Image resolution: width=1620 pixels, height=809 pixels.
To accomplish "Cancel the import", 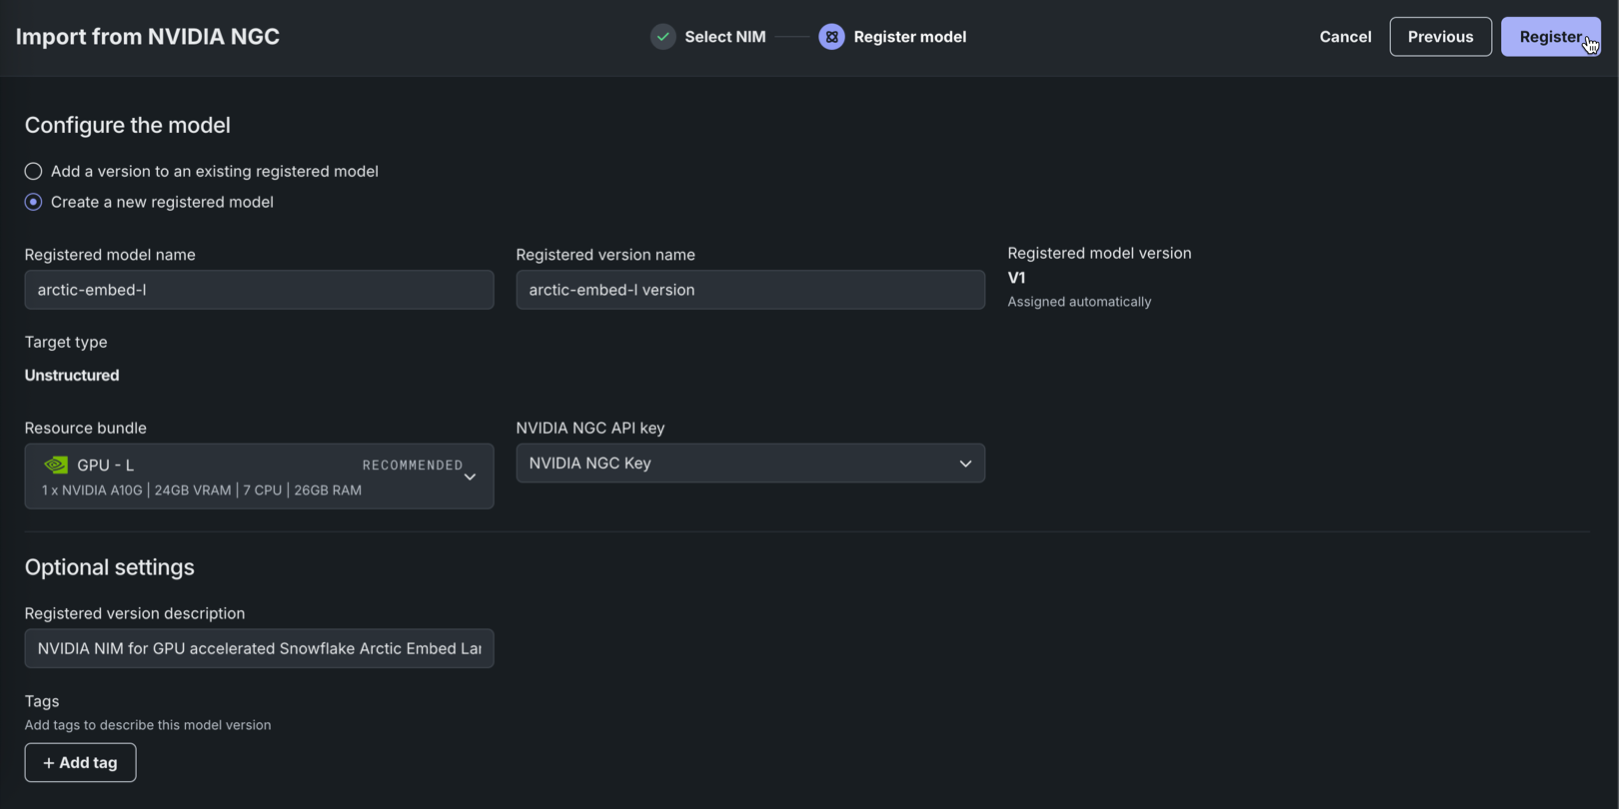I will (x=1345, y=37).
